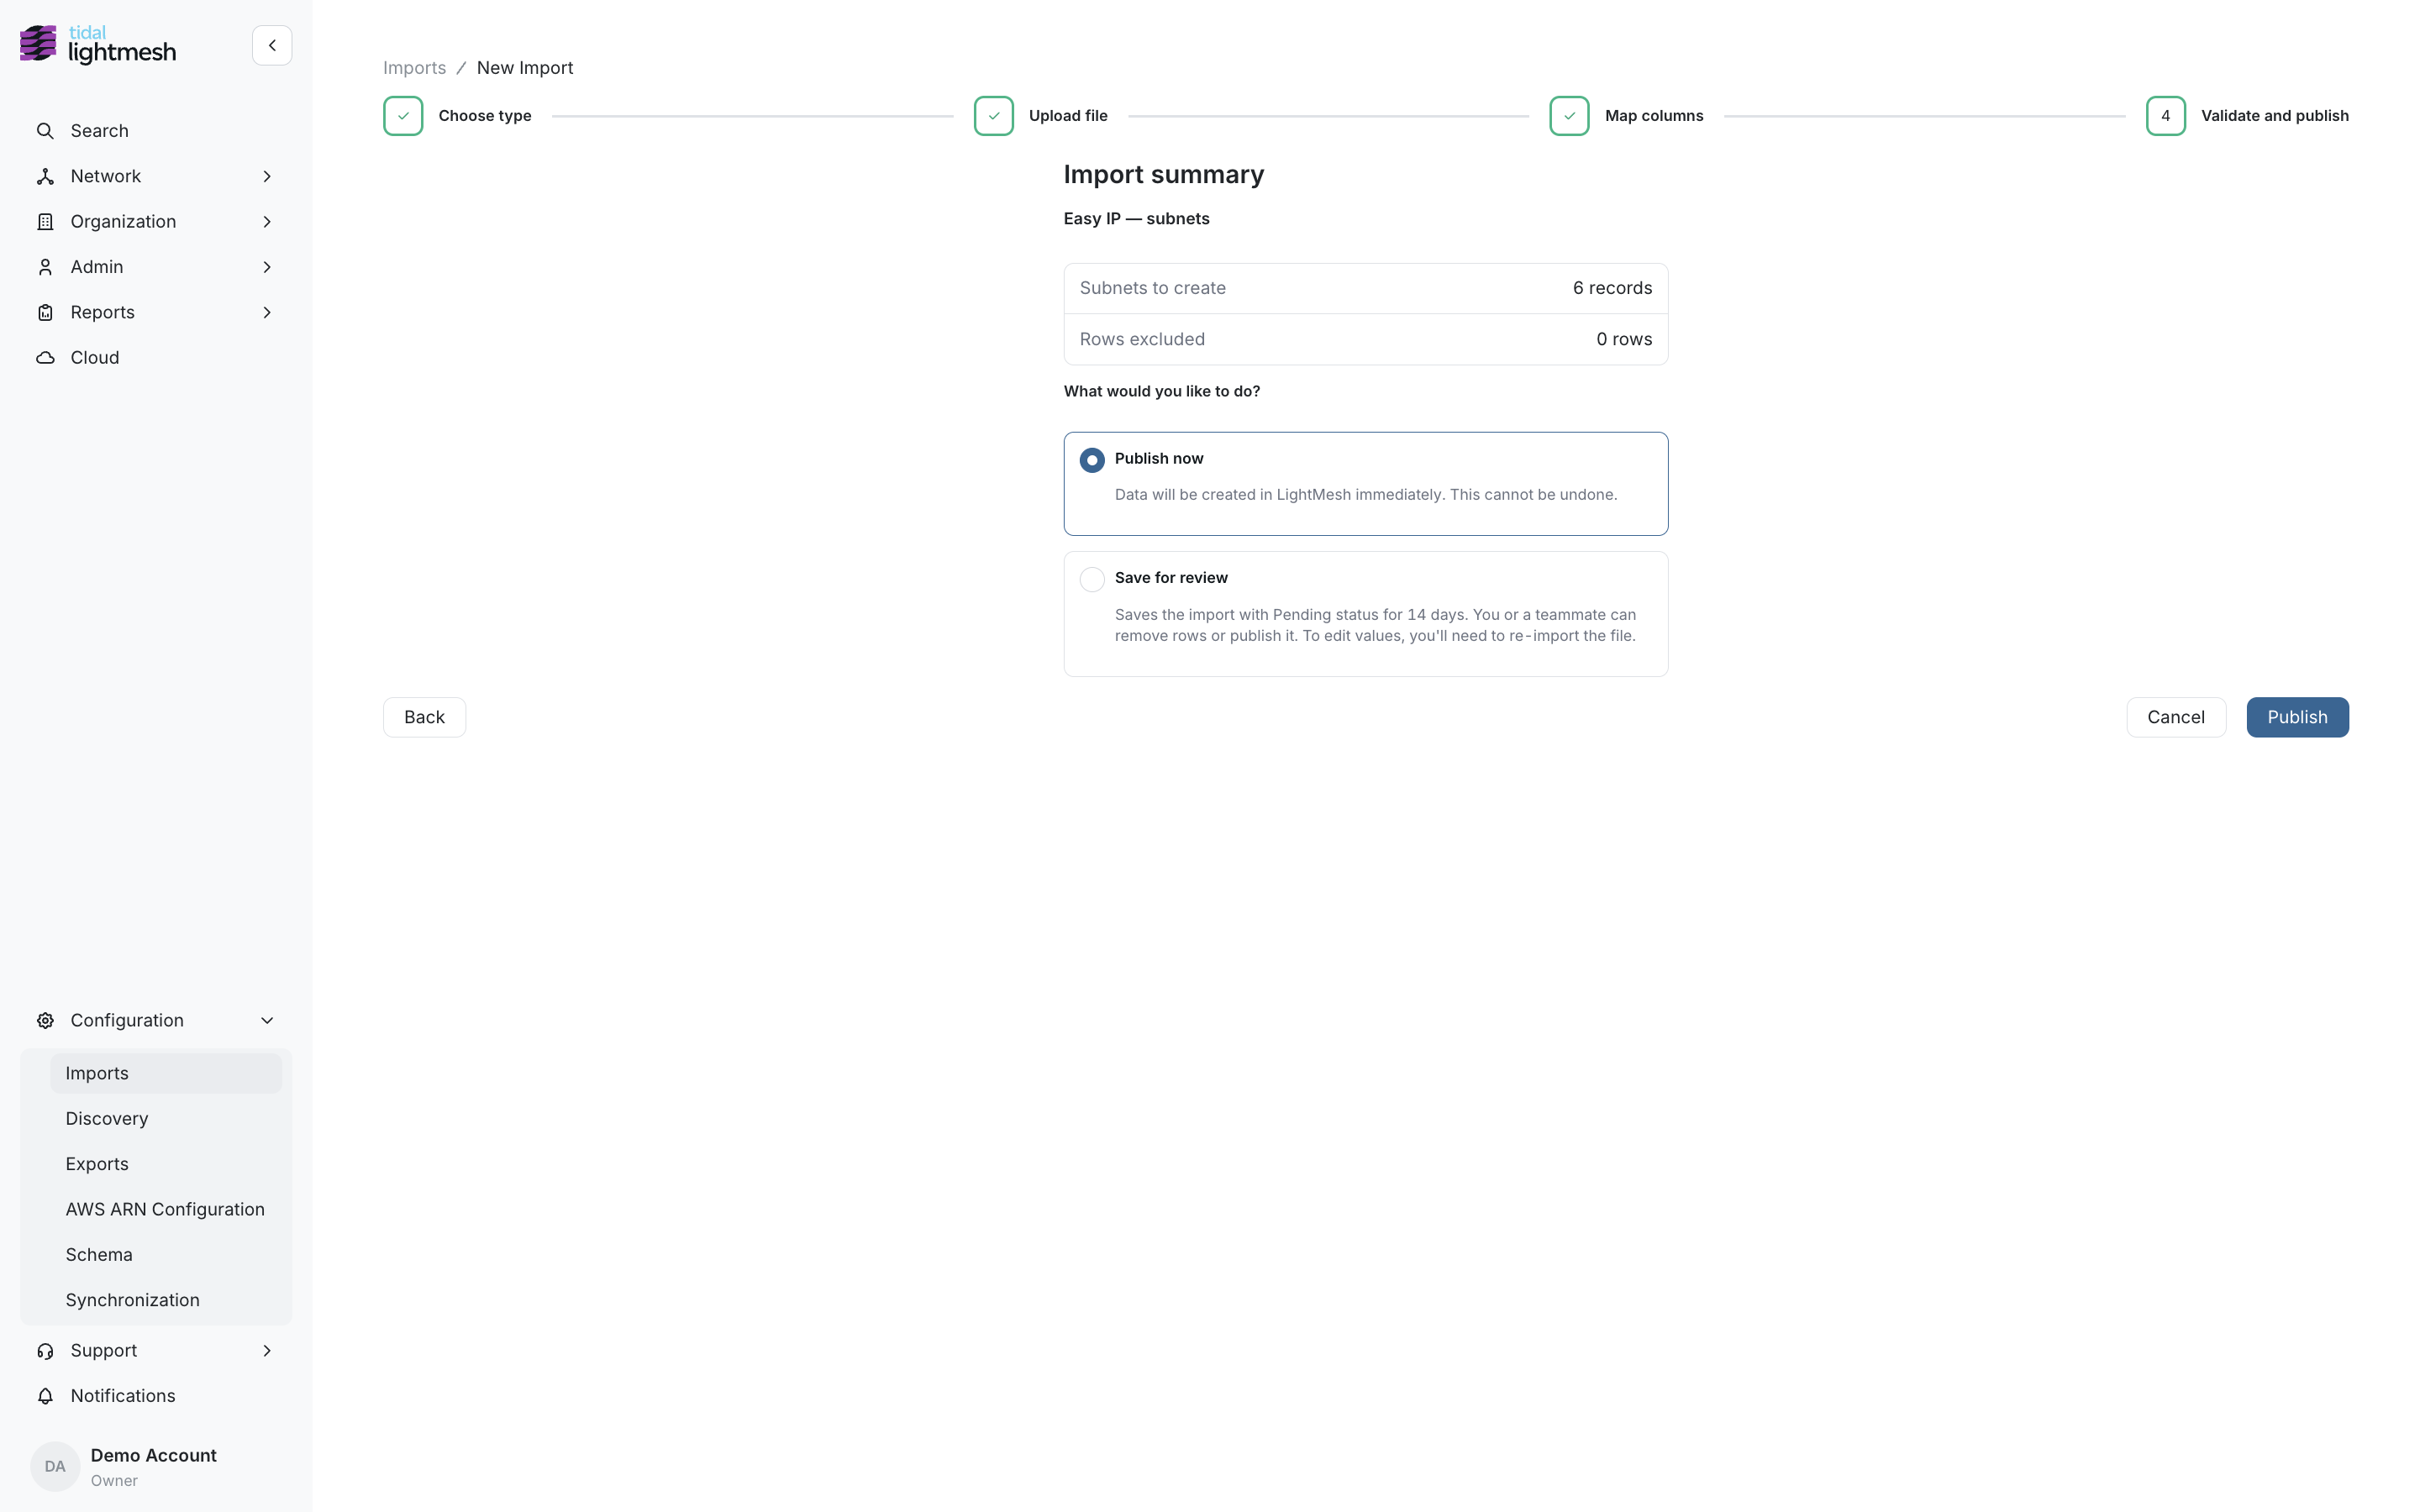Open Exports in the Configuration submenu

(166, 1164)
